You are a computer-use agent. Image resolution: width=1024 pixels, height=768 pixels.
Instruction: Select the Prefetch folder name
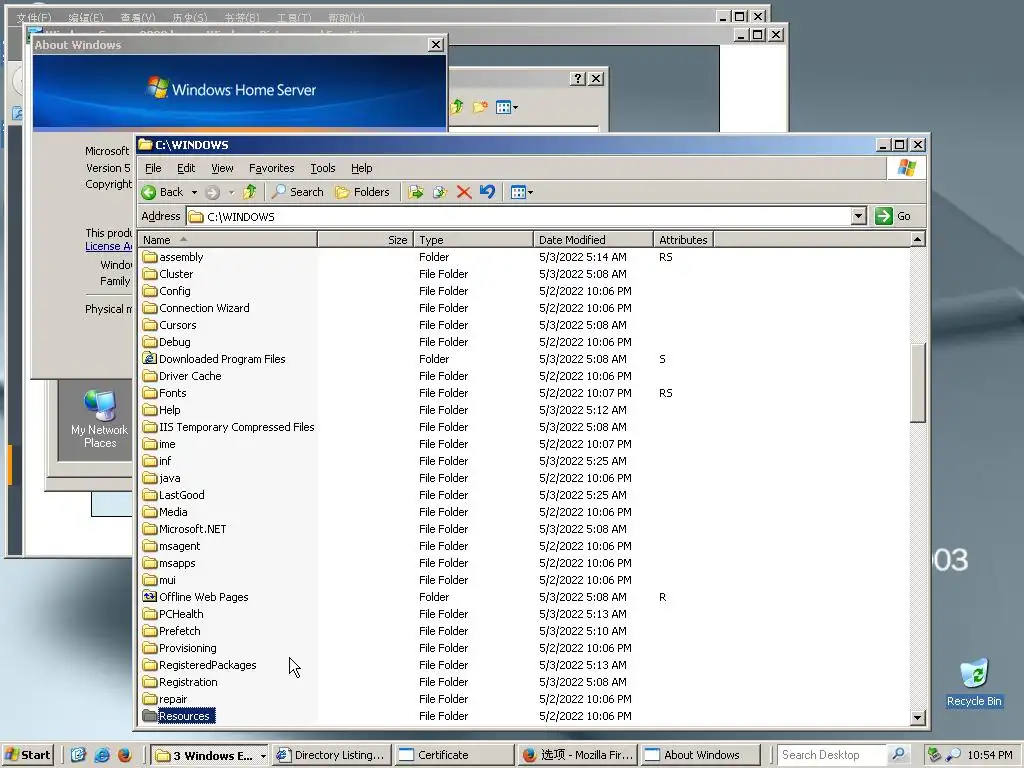180,631
